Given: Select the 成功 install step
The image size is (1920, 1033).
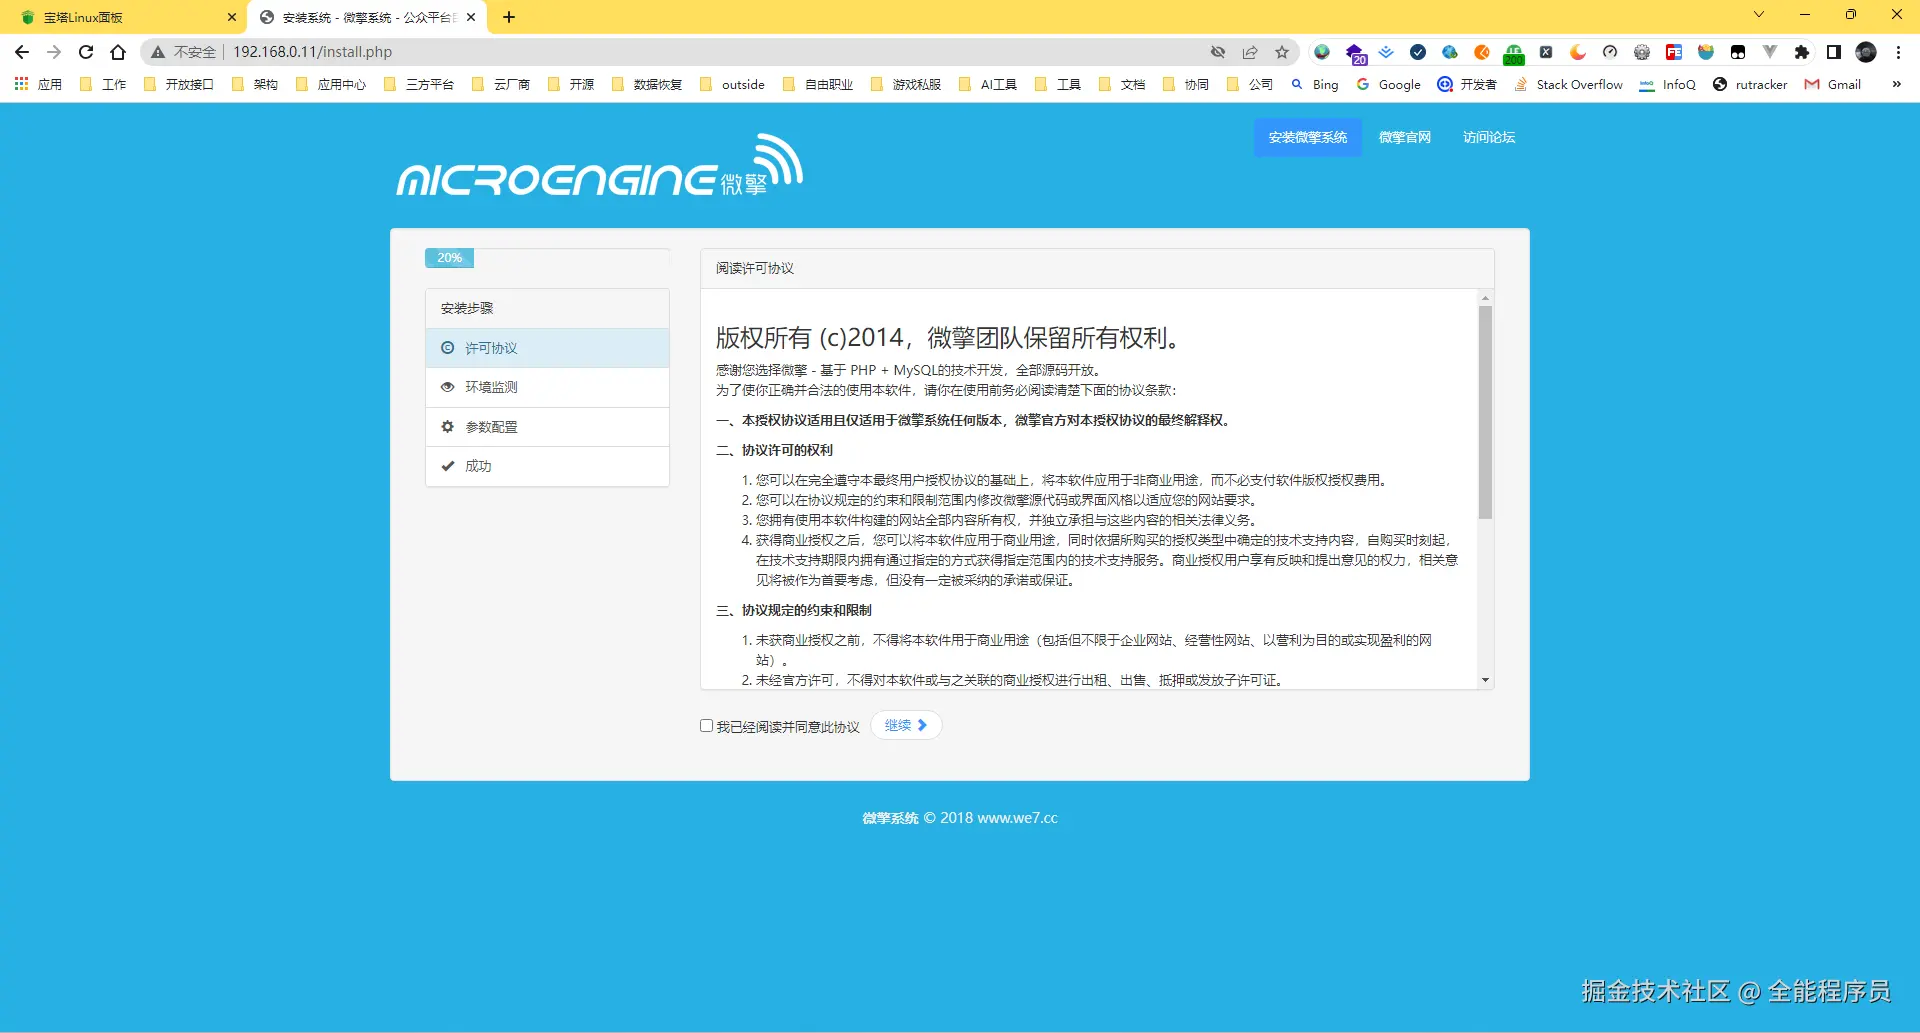Looking at the screenshot, I should [x=547, y=466].
